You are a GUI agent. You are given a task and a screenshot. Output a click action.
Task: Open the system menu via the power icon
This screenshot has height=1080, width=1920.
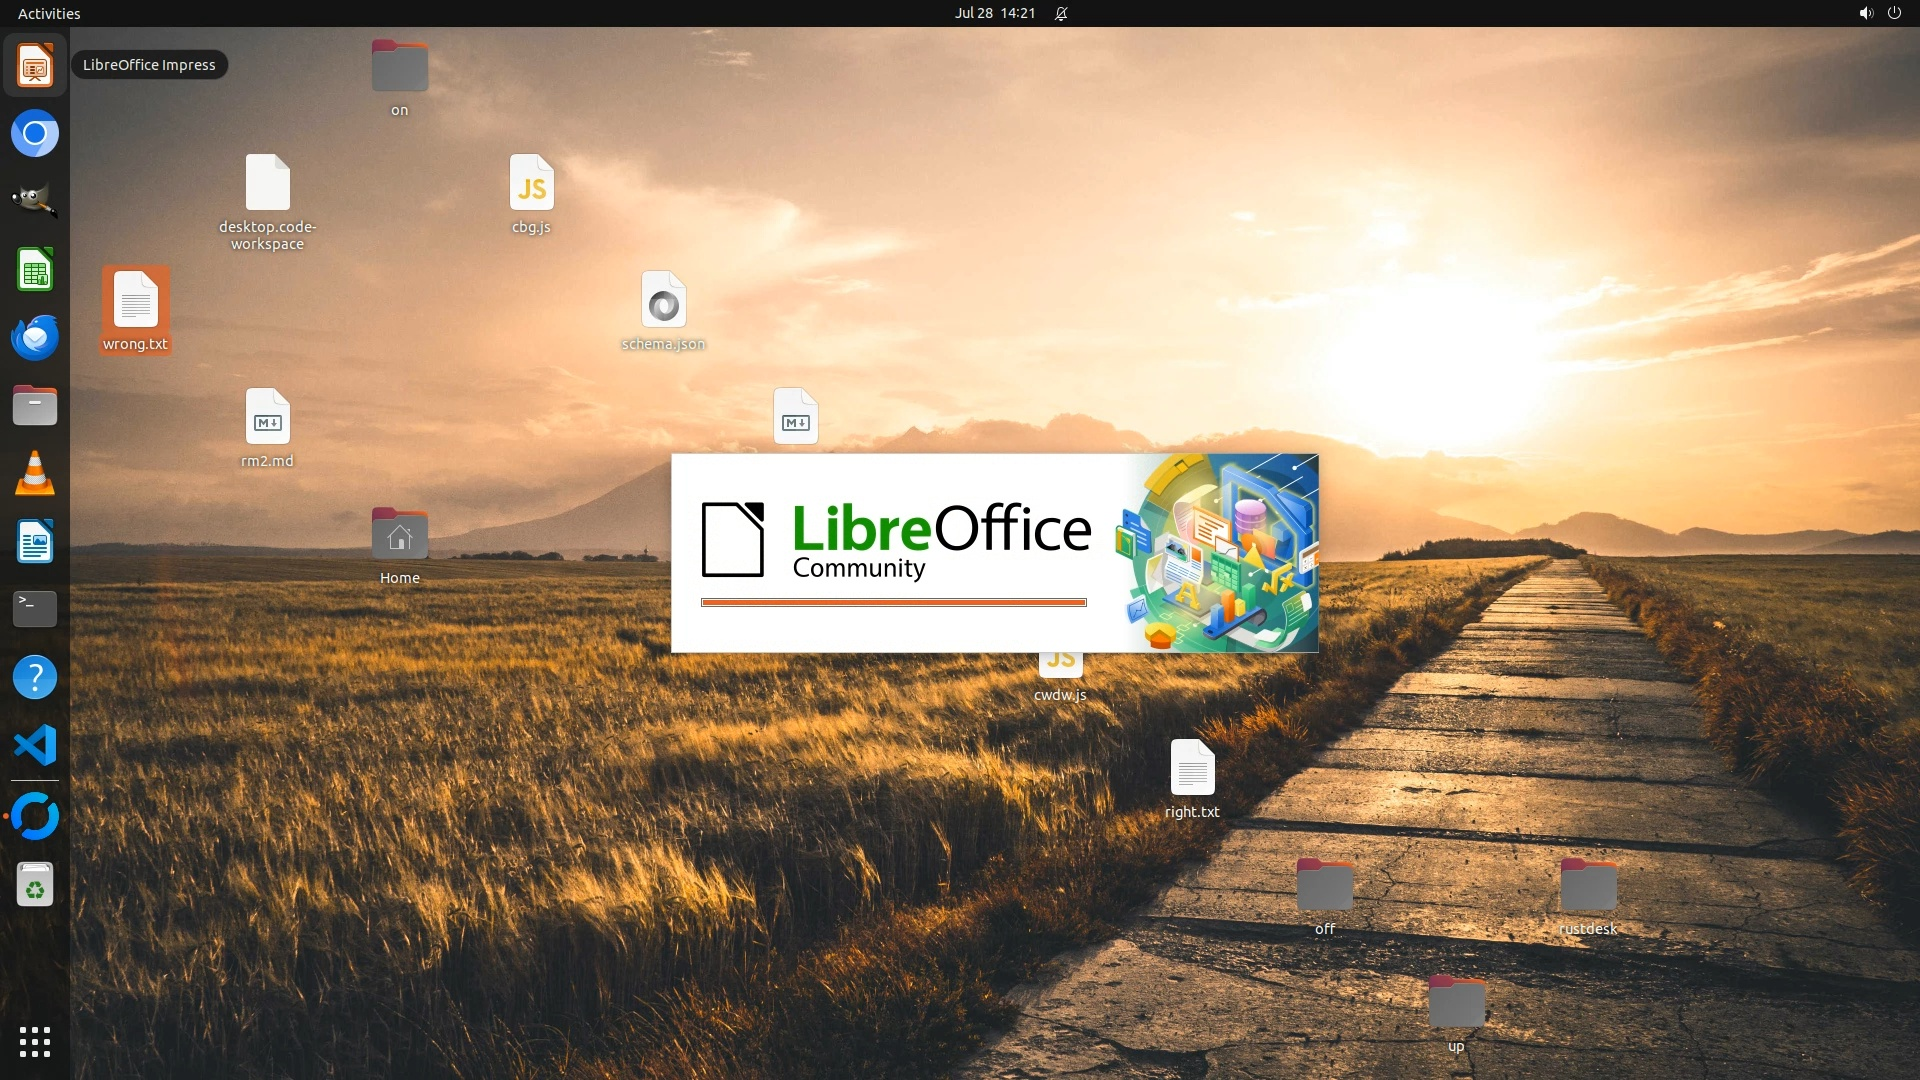(1894, 13)
